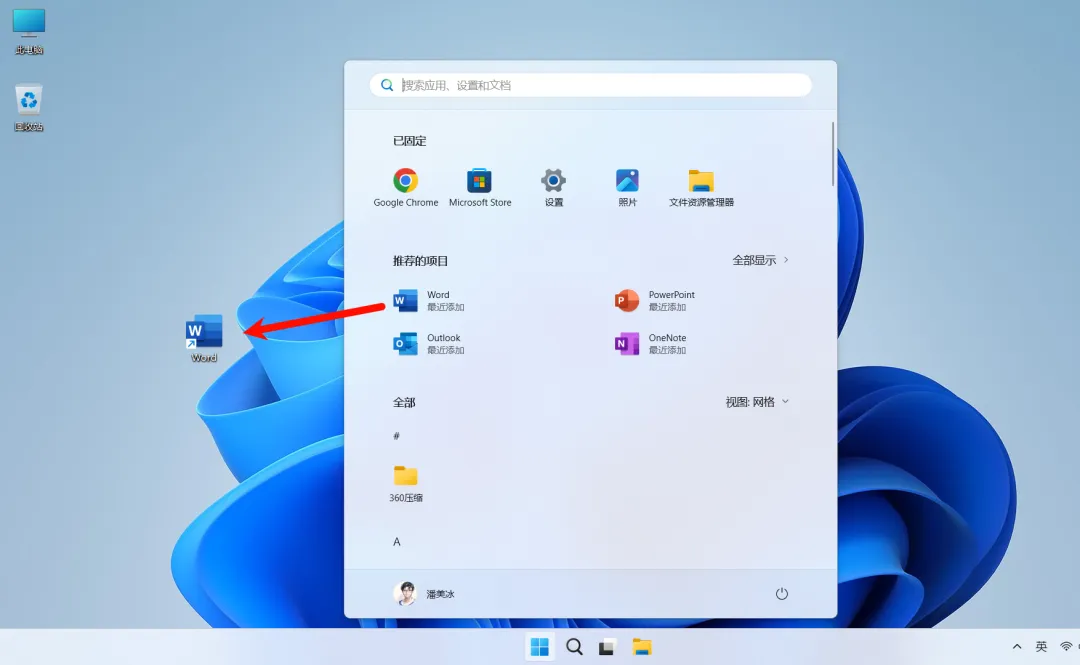Screen dimensions: 1080x665
Task: Click the Windows Start button on taskbar
Action: [x=539, y=646]
